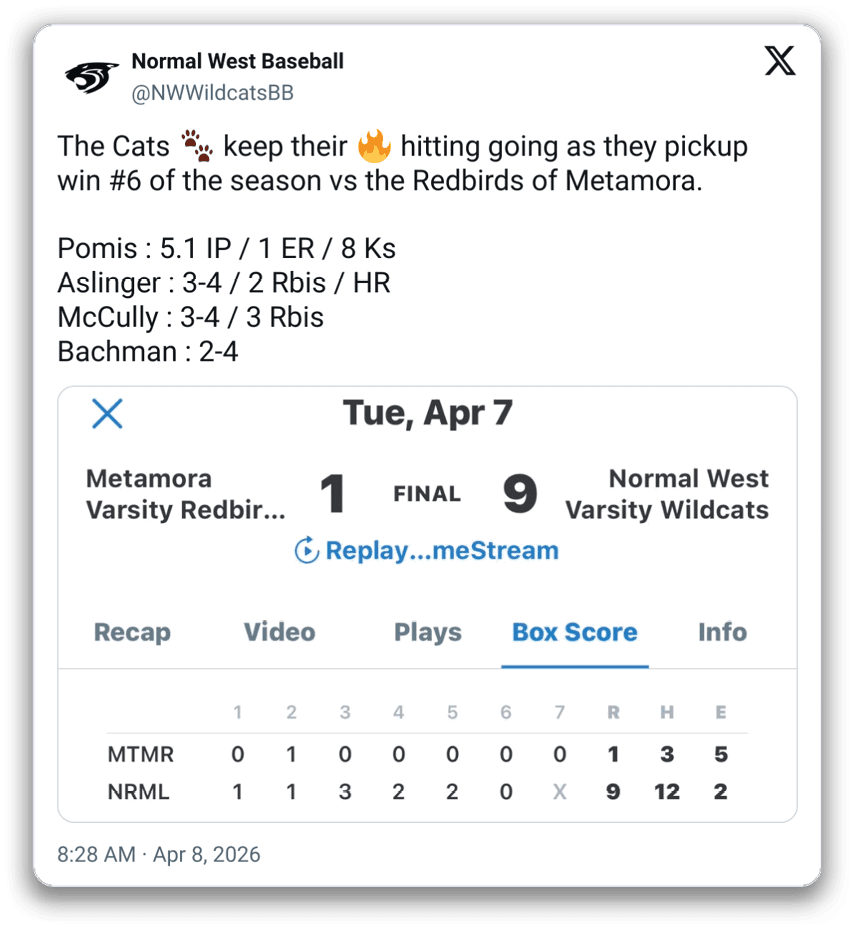Click the fire emoji in tweet

point(373,148)
